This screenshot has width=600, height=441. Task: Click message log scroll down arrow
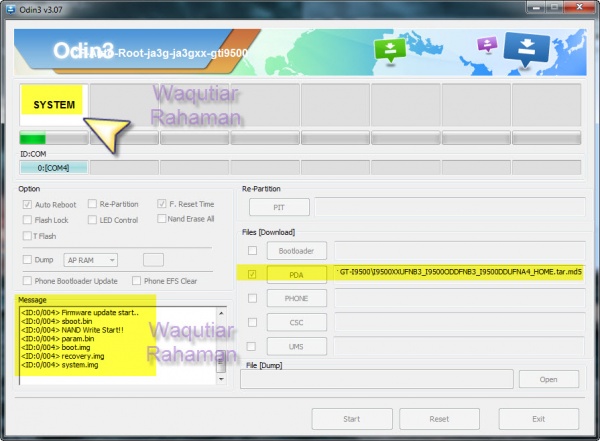pos(221,379)
